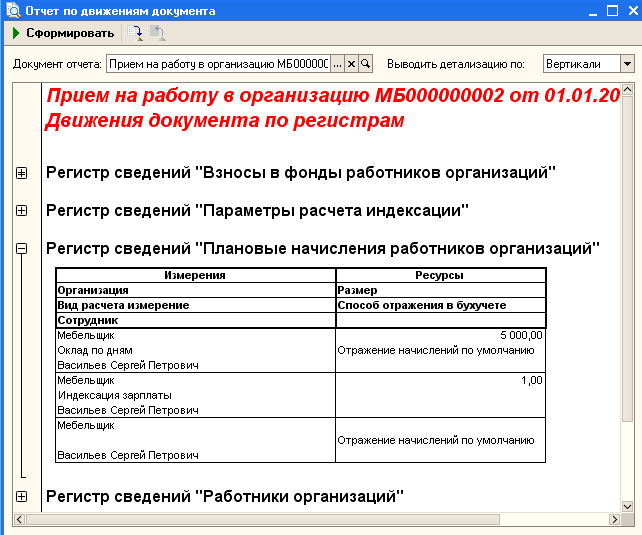Click subtitle Движения документа по регистрам
This screenshot has width=642, height=535.
point(224,121)
